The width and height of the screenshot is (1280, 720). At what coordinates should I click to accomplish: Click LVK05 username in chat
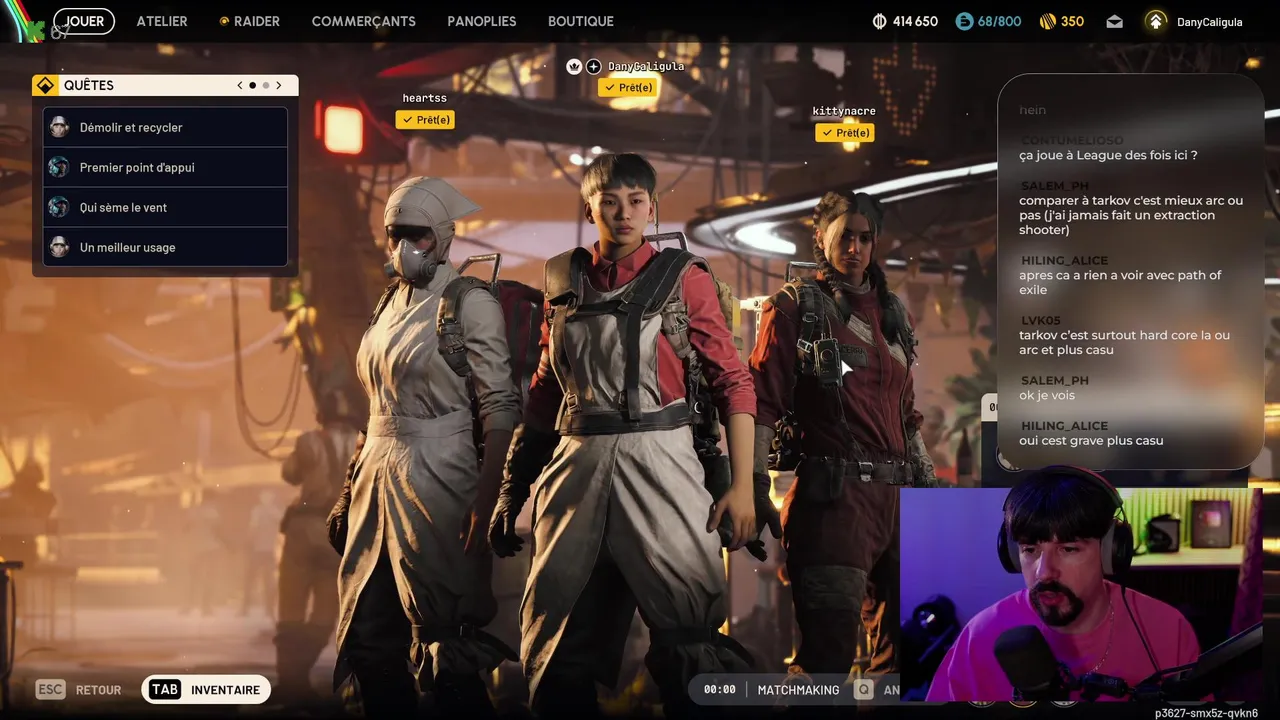[1041, 321]
